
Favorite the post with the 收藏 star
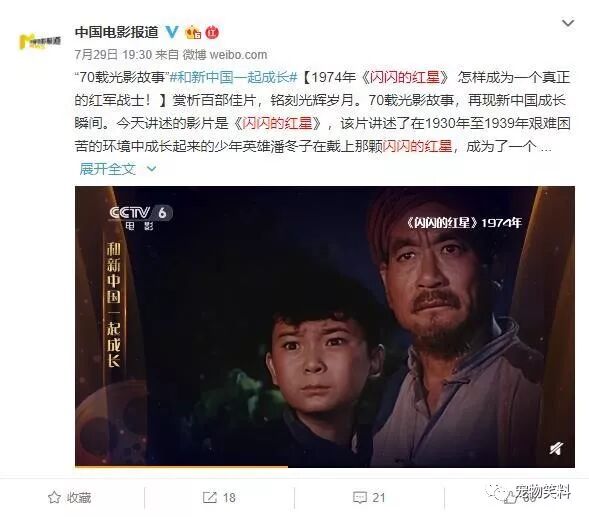(70, 497)
